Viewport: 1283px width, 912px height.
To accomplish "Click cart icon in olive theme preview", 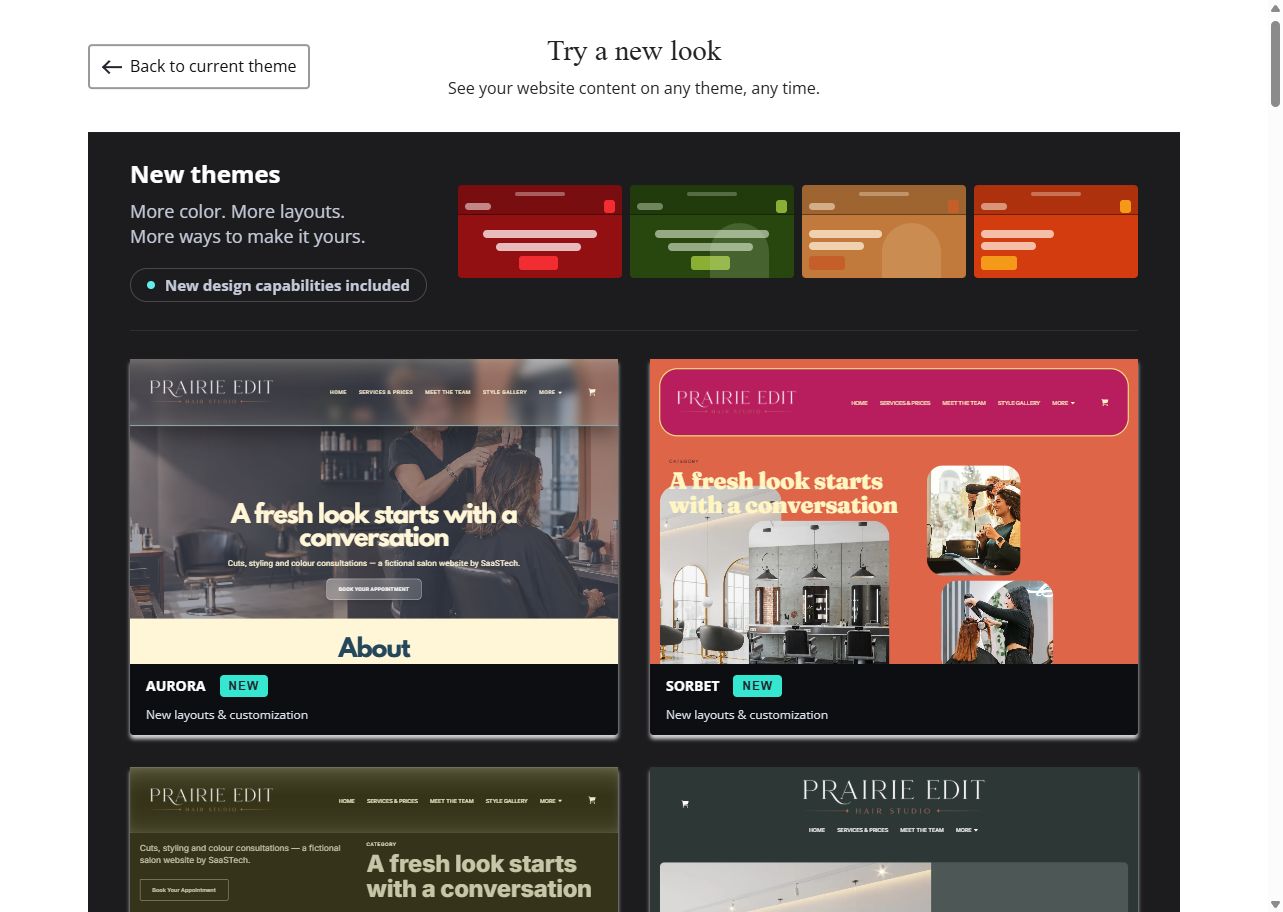I will coord(592,800).
